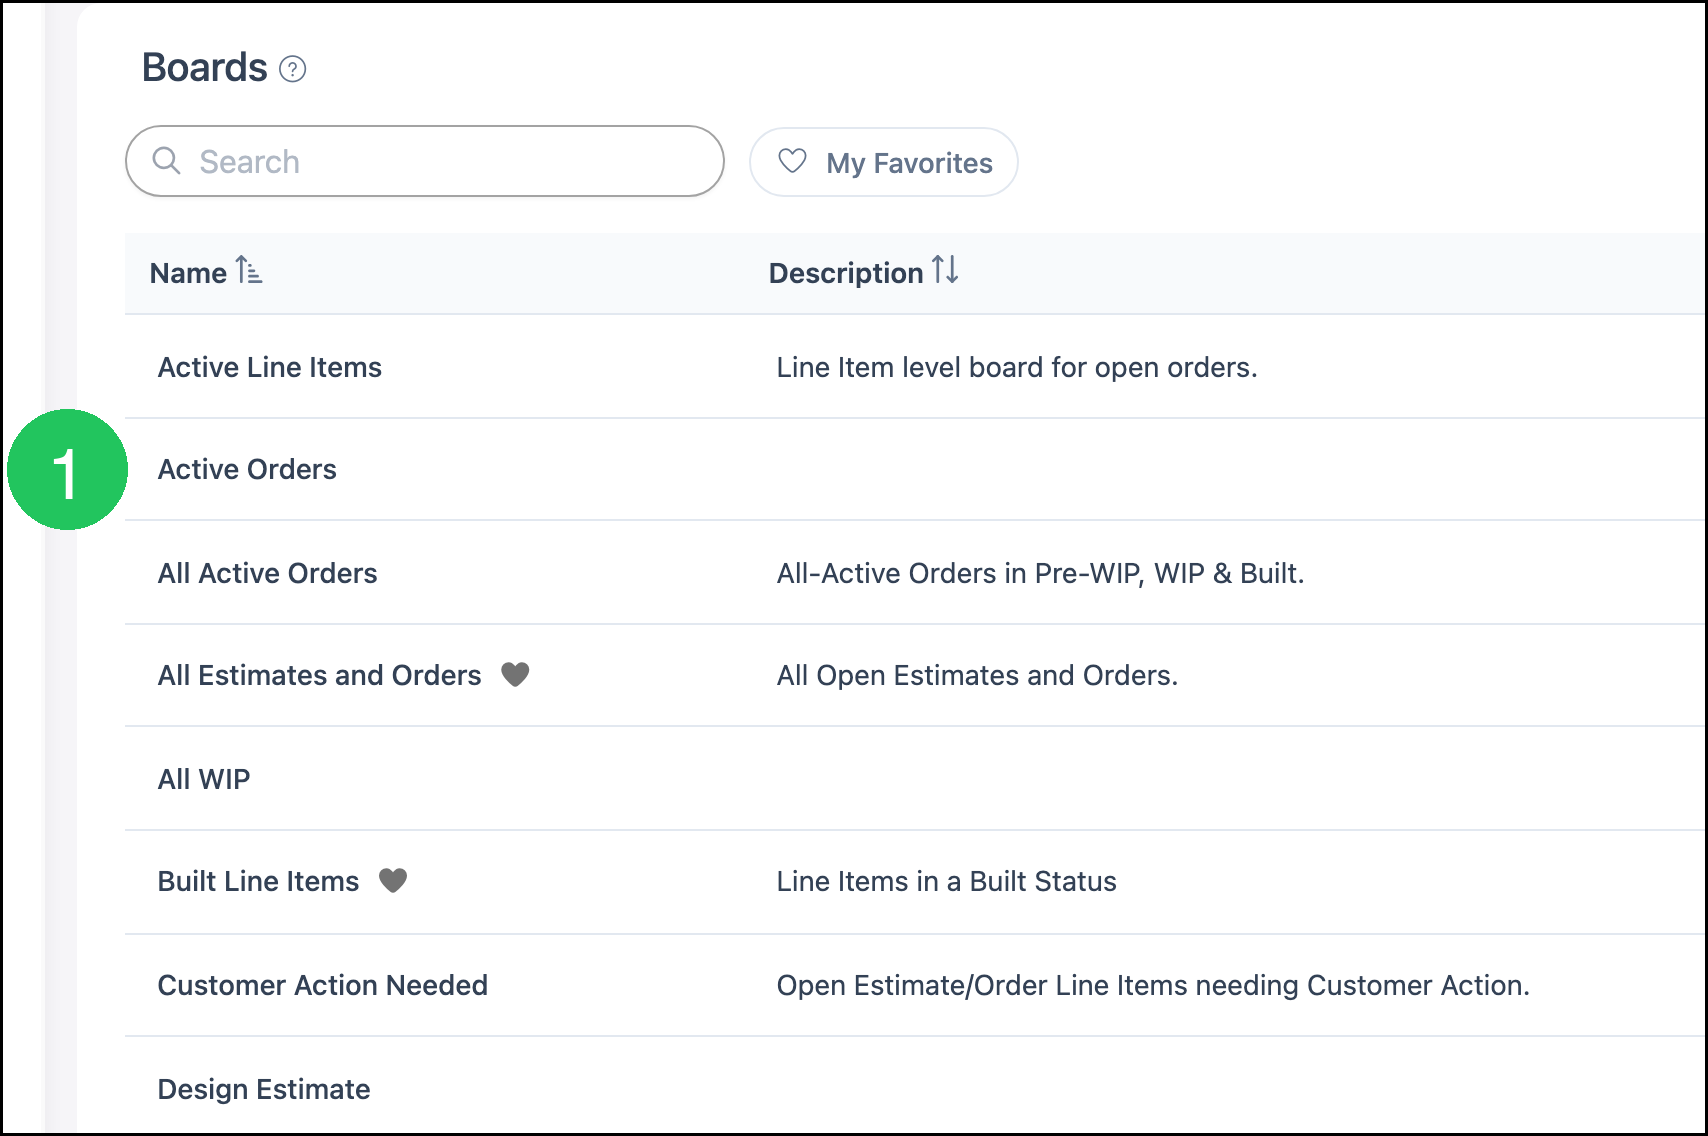Open the Built Line Items board
The width and height of the screenshot is (1708, 1136).
click(258, 881)
